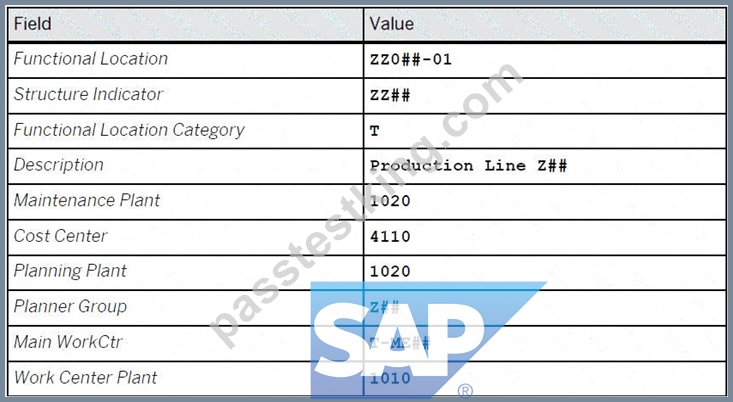Click the Main WorkCtr label
Screen dimensions: 733x402
(x=68, y=342)
